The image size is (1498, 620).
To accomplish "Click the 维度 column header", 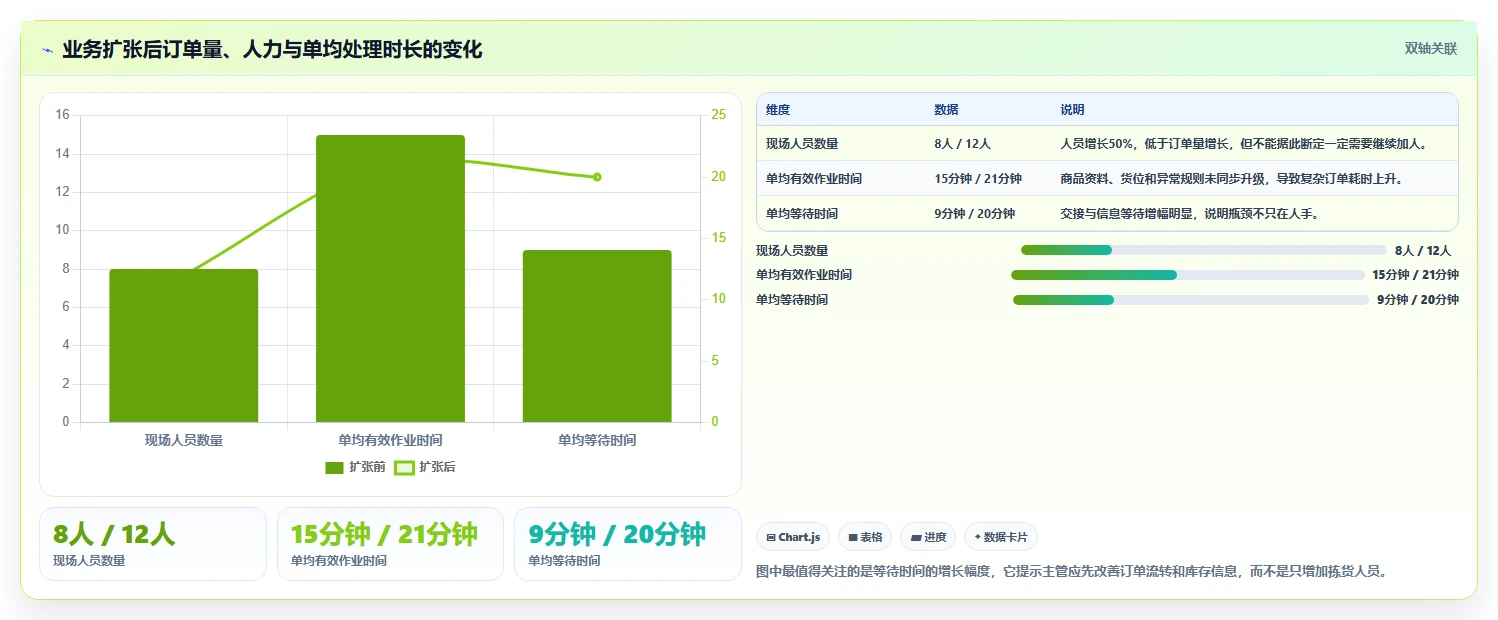I will (778, 110).
